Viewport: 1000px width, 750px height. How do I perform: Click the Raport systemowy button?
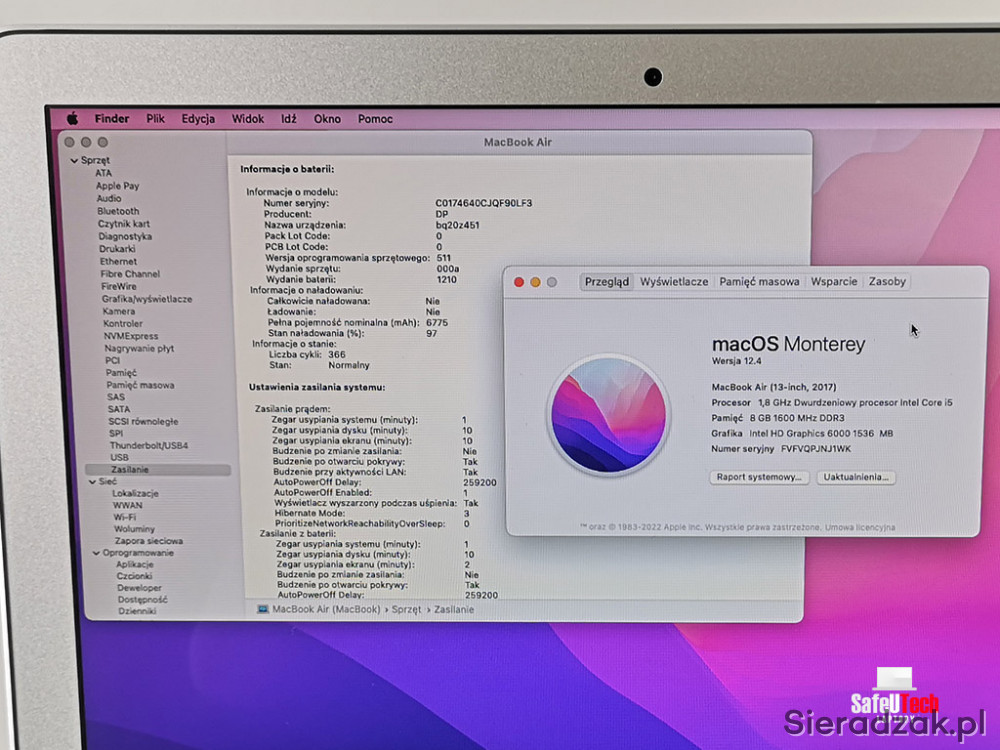click(759, 477)
